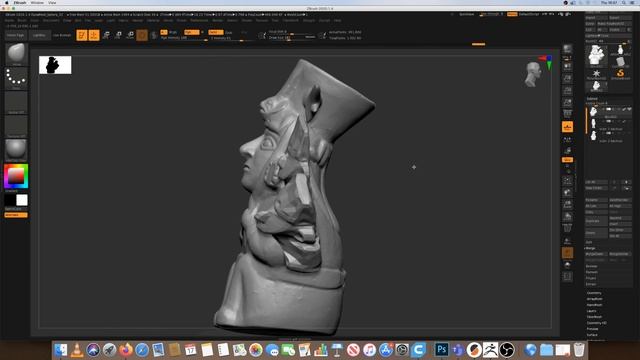Toggle the orange Floor grid button

click(x=567, y=127)
